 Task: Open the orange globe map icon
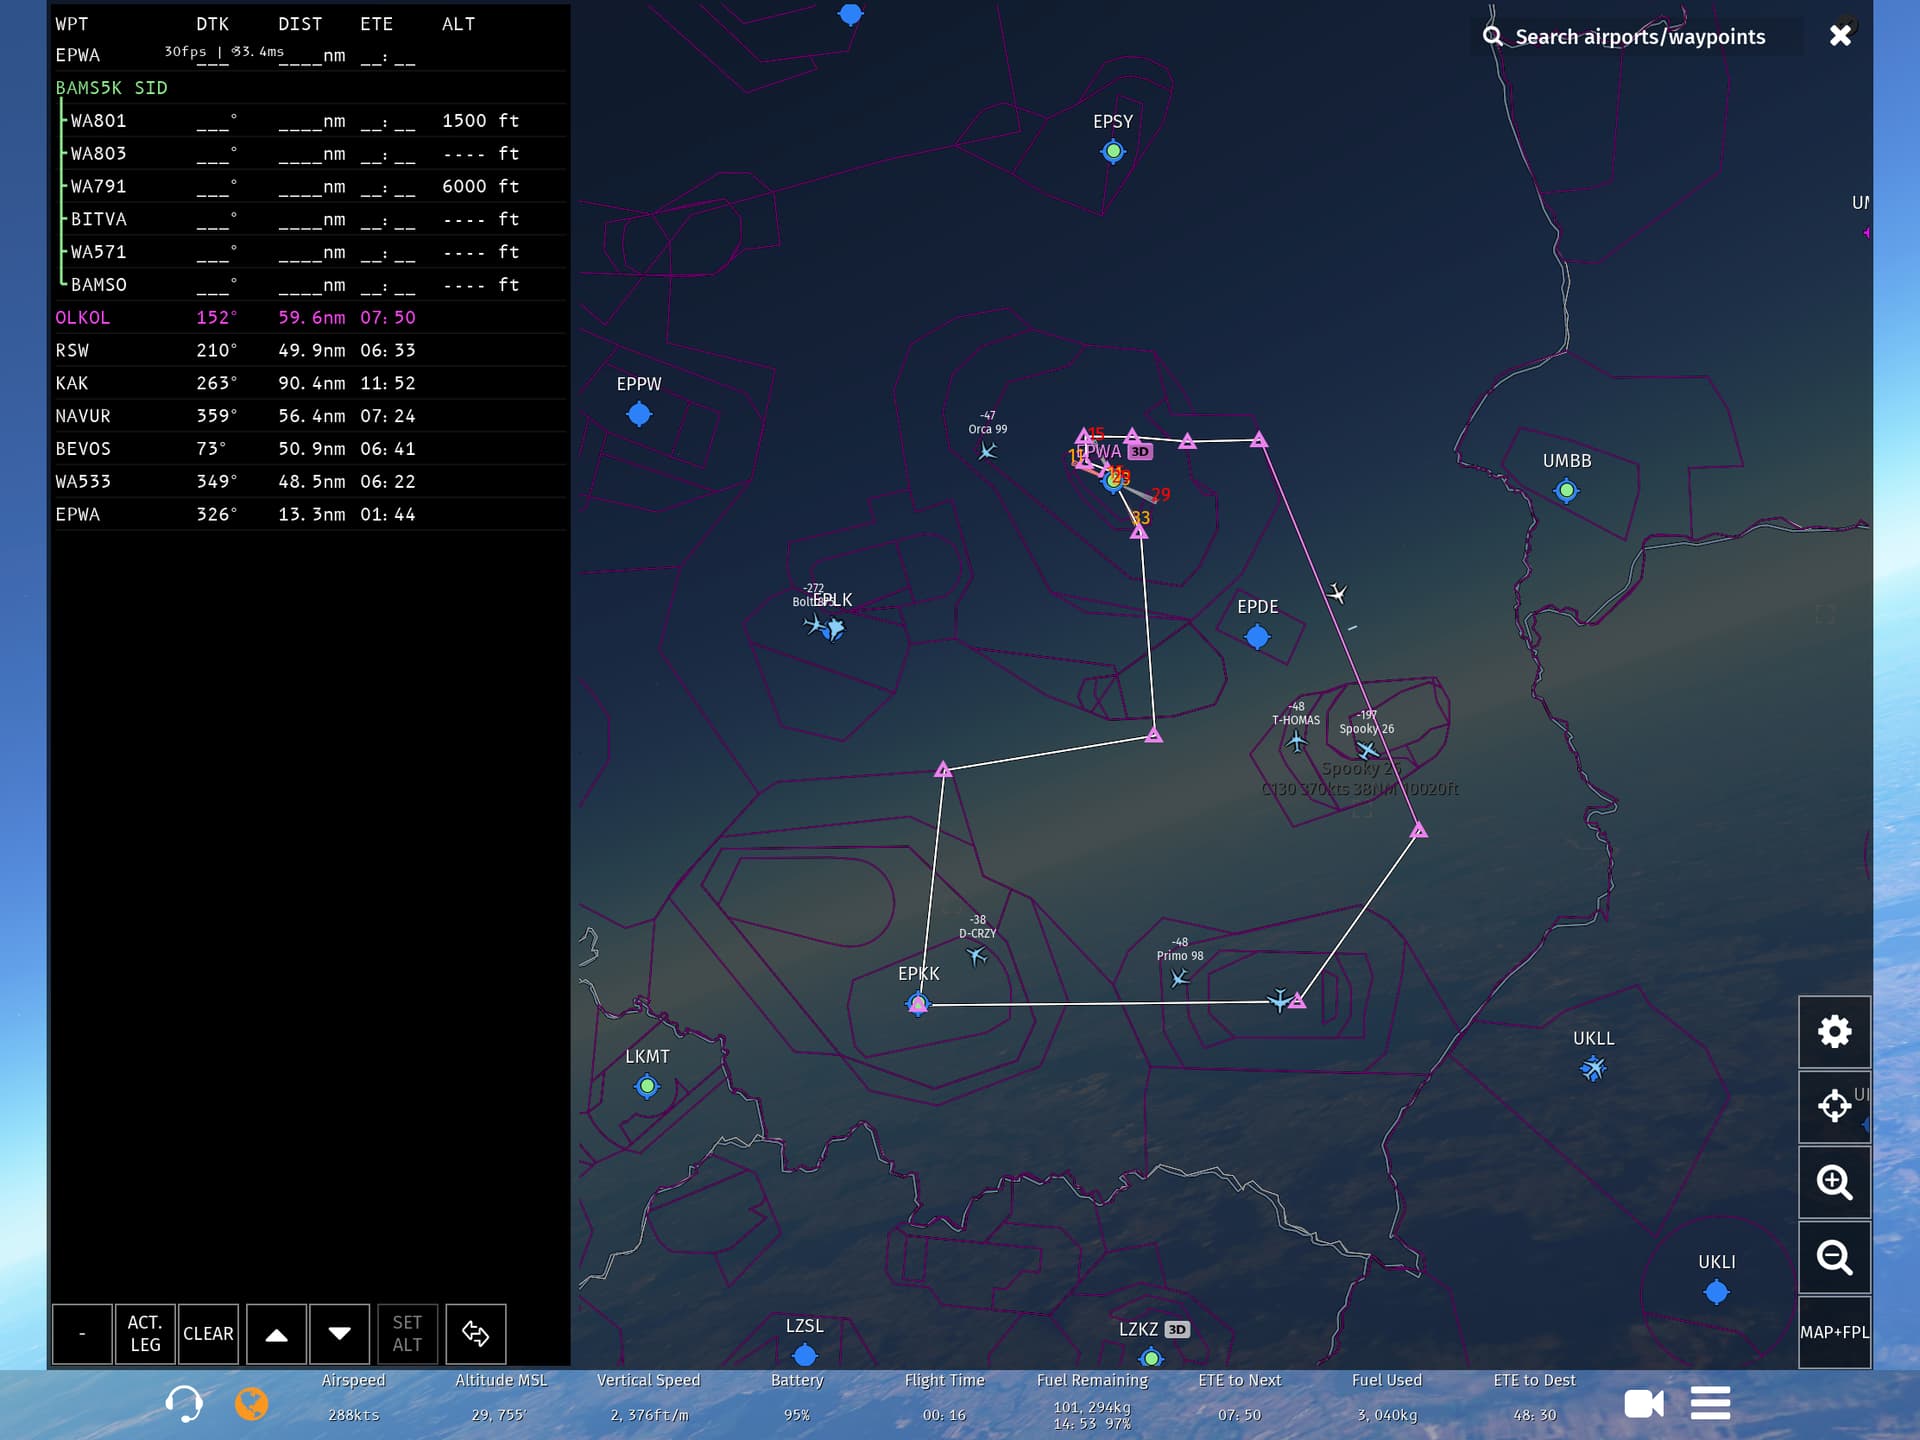click(251, 1403)
